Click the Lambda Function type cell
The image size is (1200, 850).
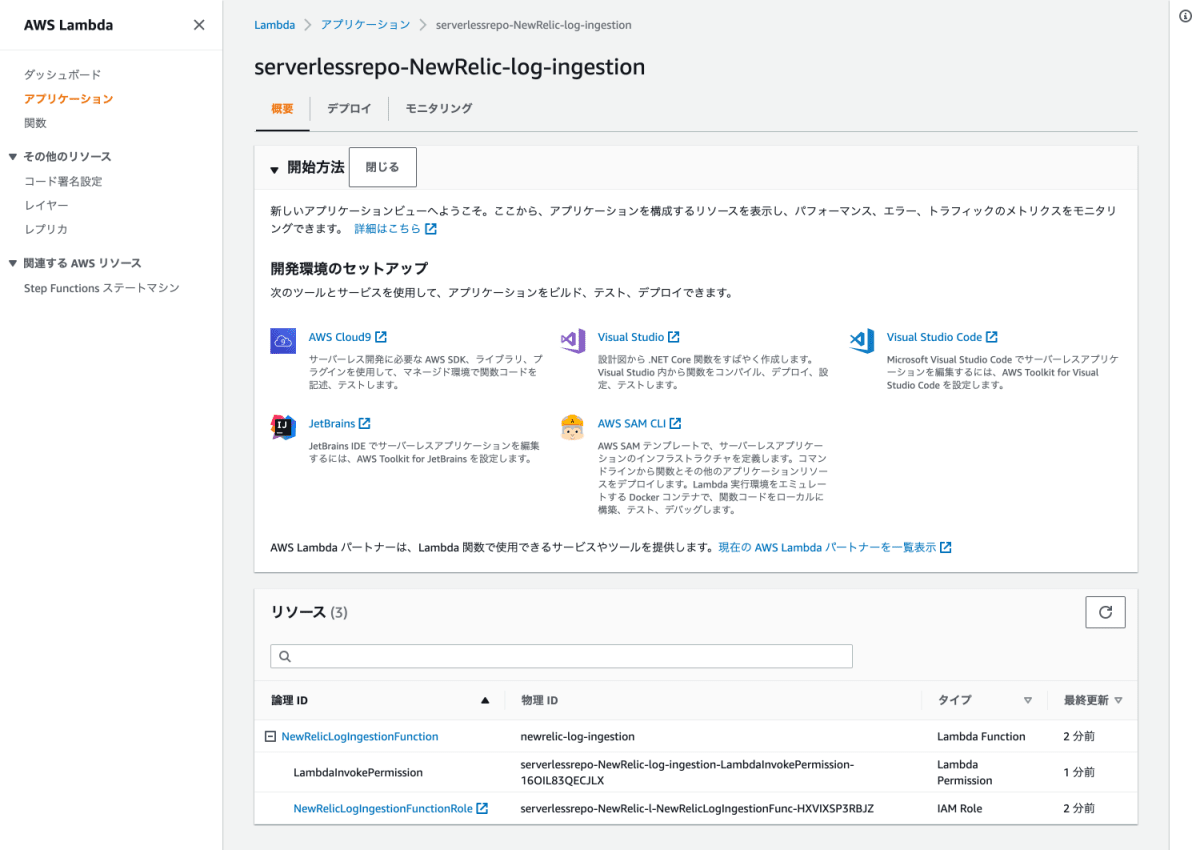981,736
